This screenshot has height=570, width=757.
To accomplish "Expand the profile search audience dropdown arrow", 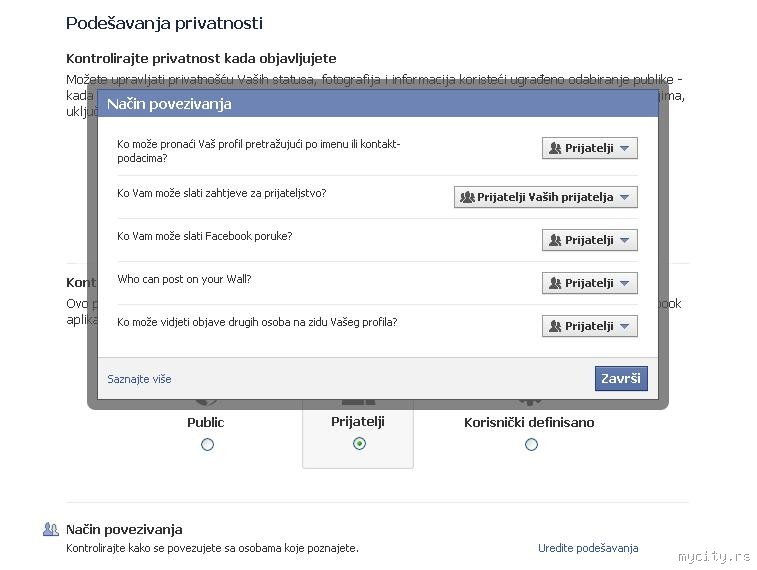I will click(x=625, y=148).
